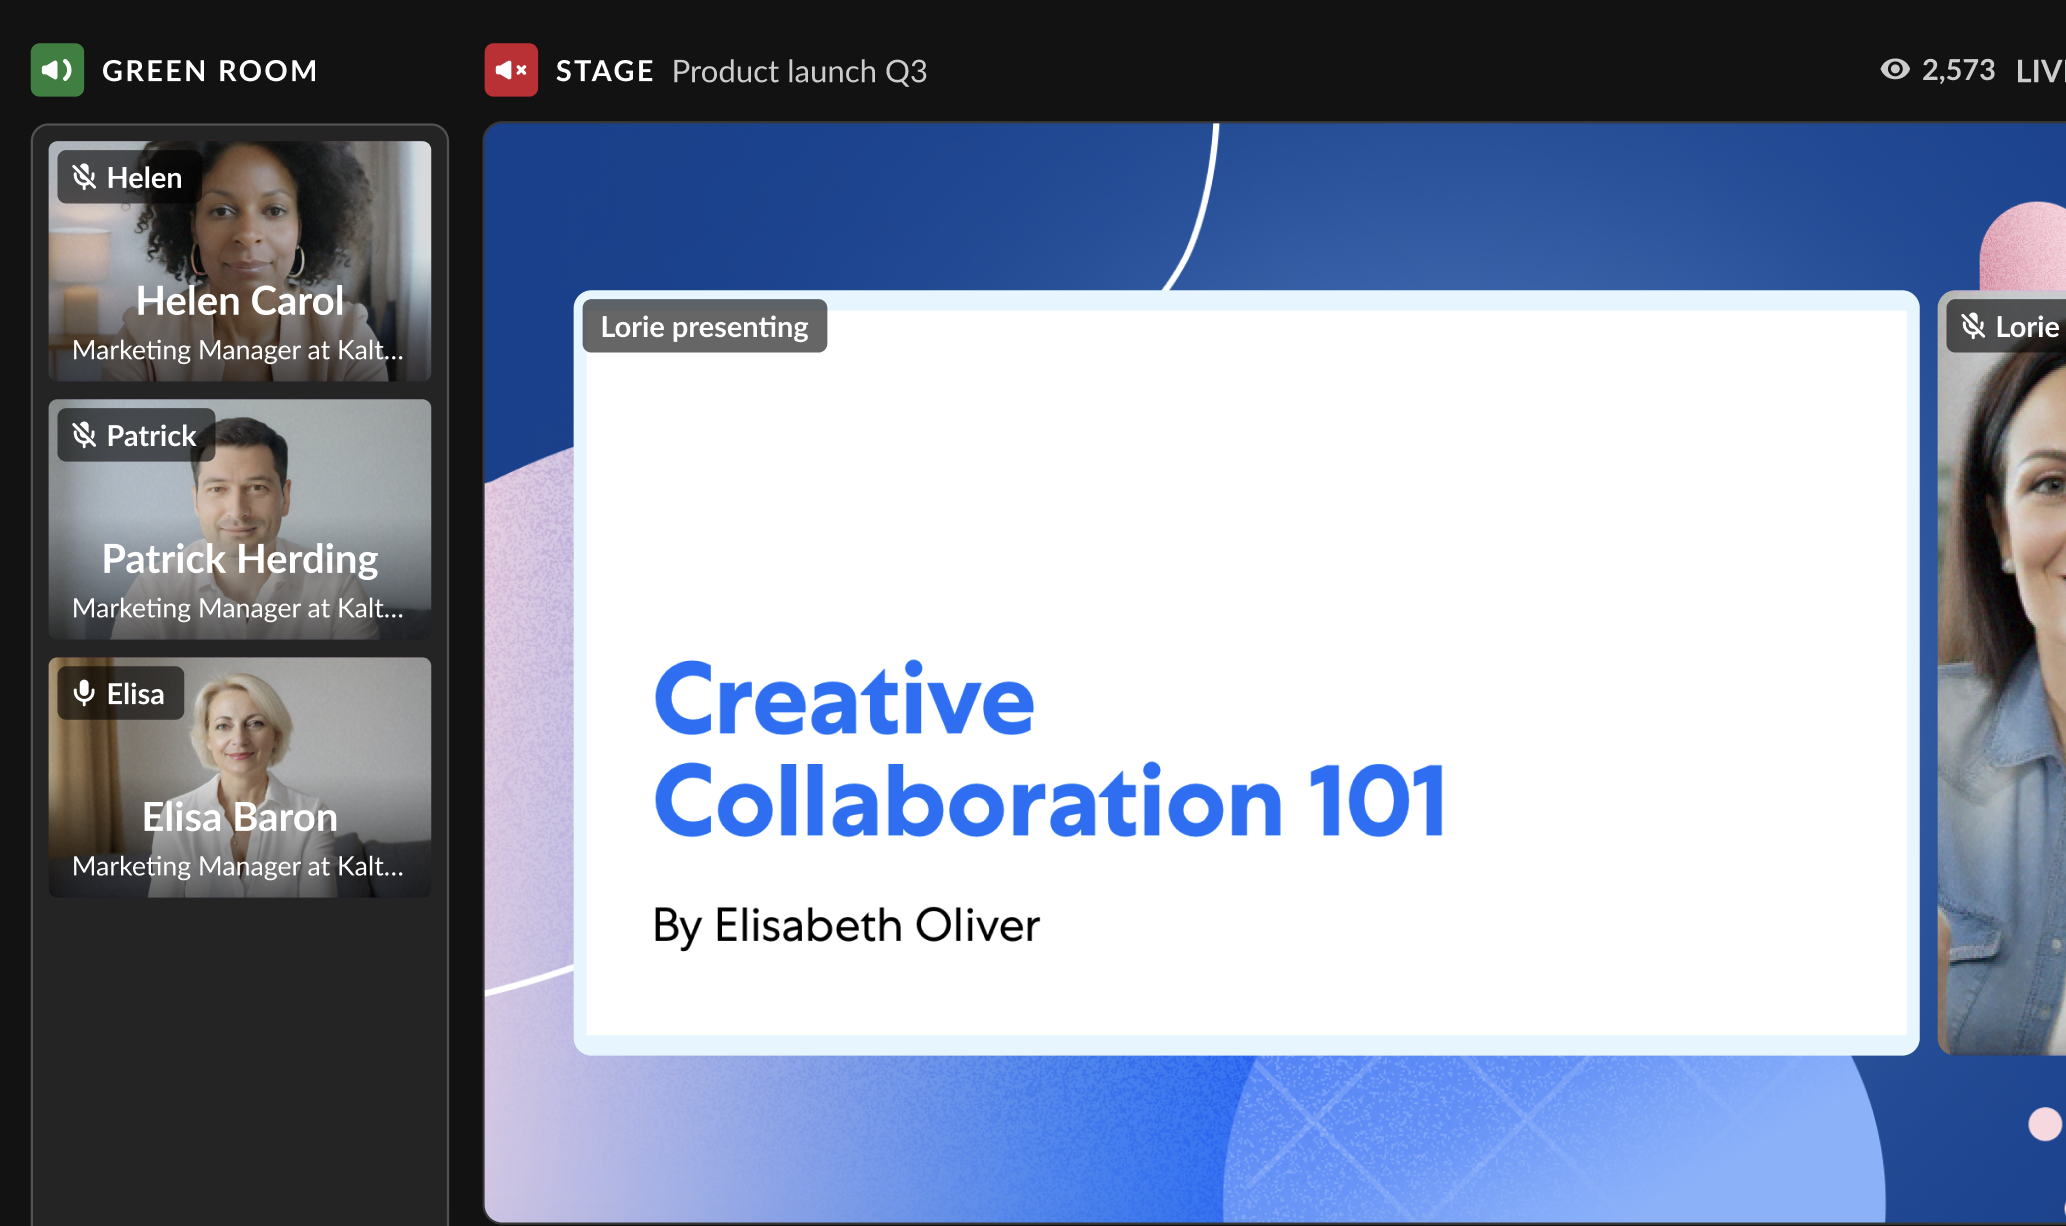Click the viewer count eye icon
Screen dimensions: 2066x1226
pos(1895,70)
